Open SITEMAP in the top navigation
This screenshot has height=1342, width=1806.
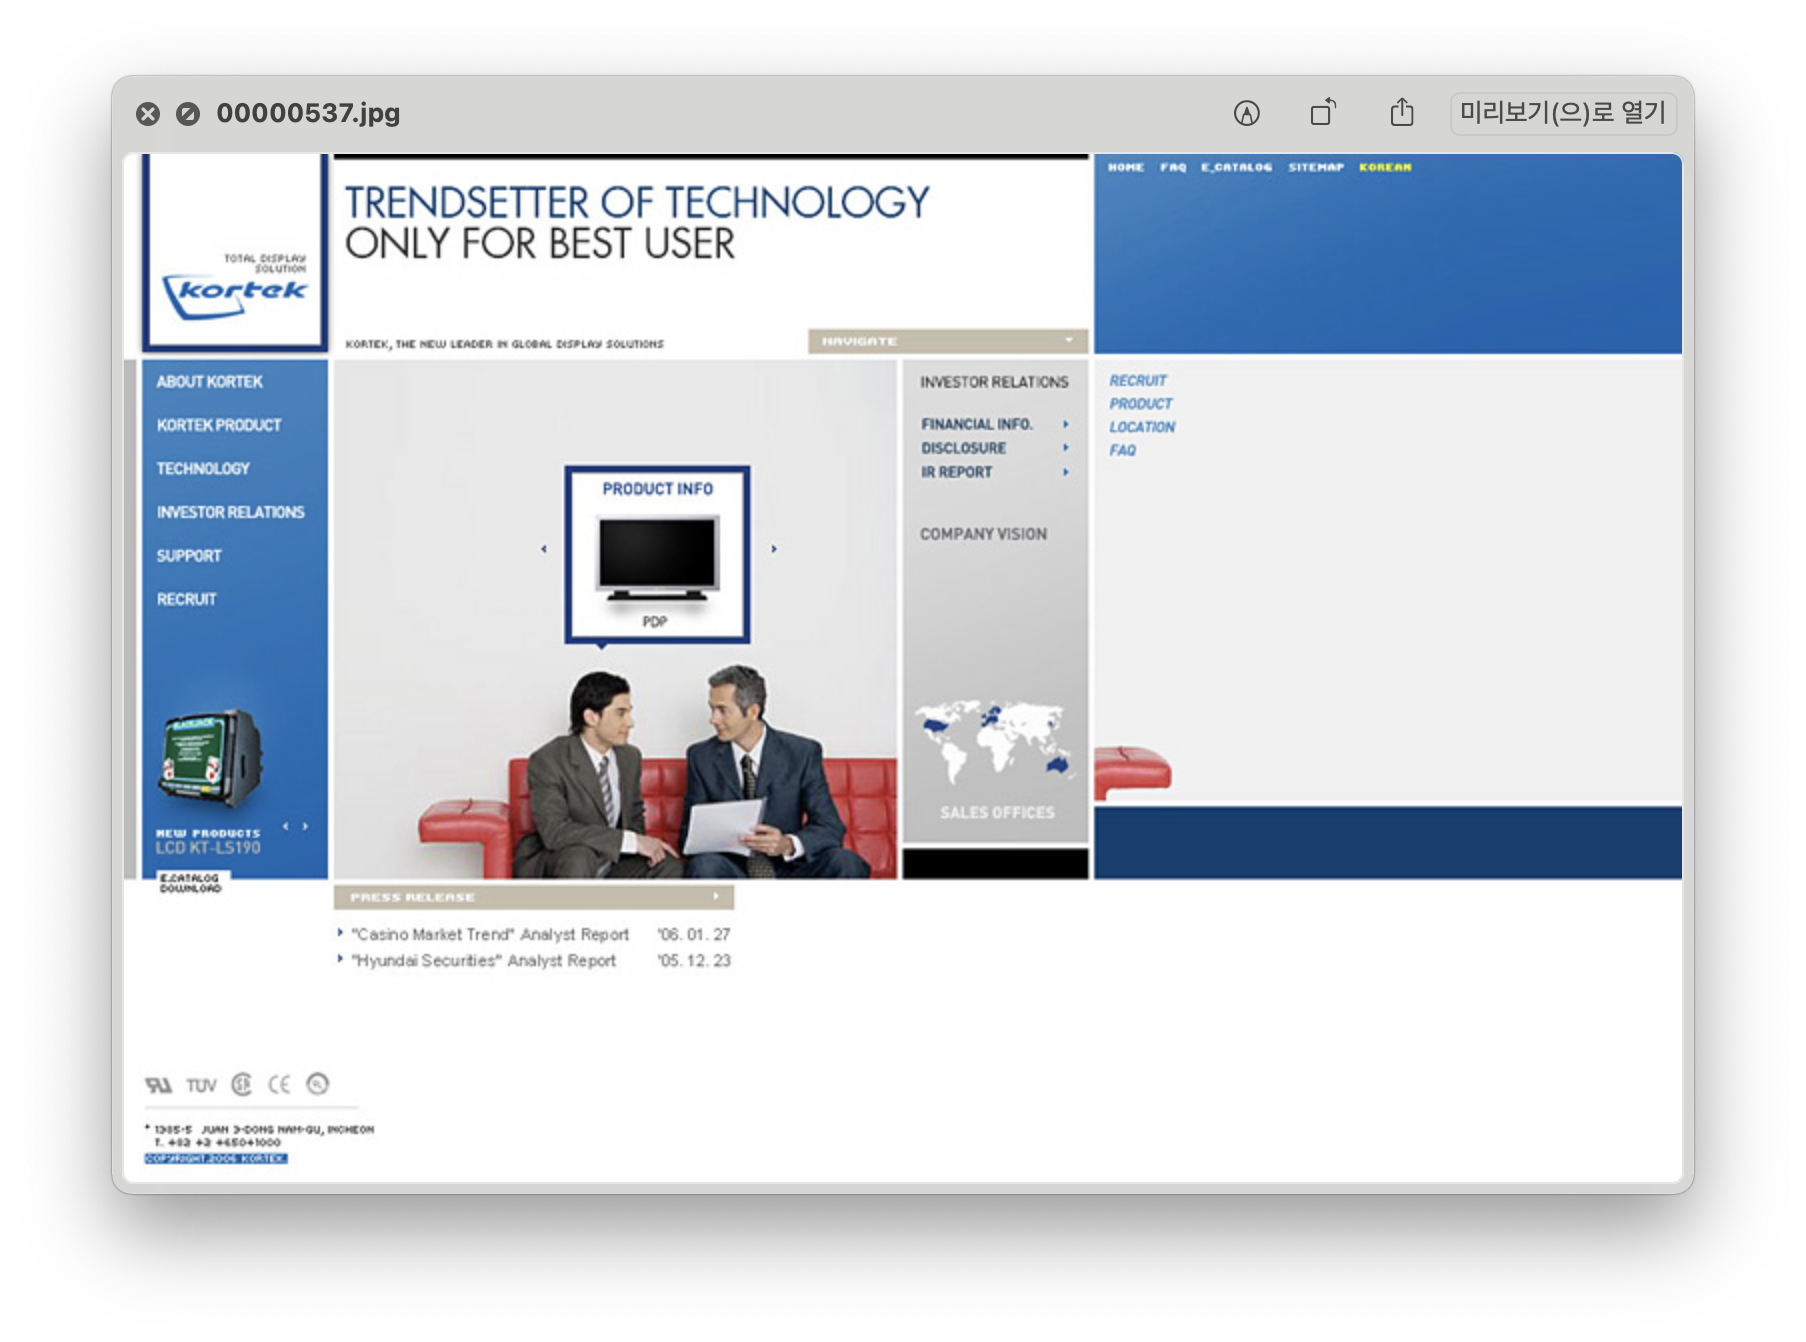[1316, 167]
